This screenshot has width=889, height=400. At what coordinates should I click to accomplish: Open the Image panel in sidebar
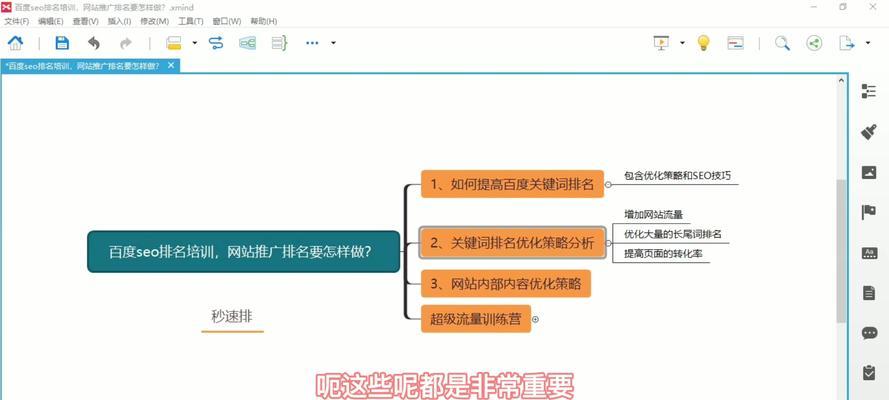pyautogui.click(x=869, y=173)
